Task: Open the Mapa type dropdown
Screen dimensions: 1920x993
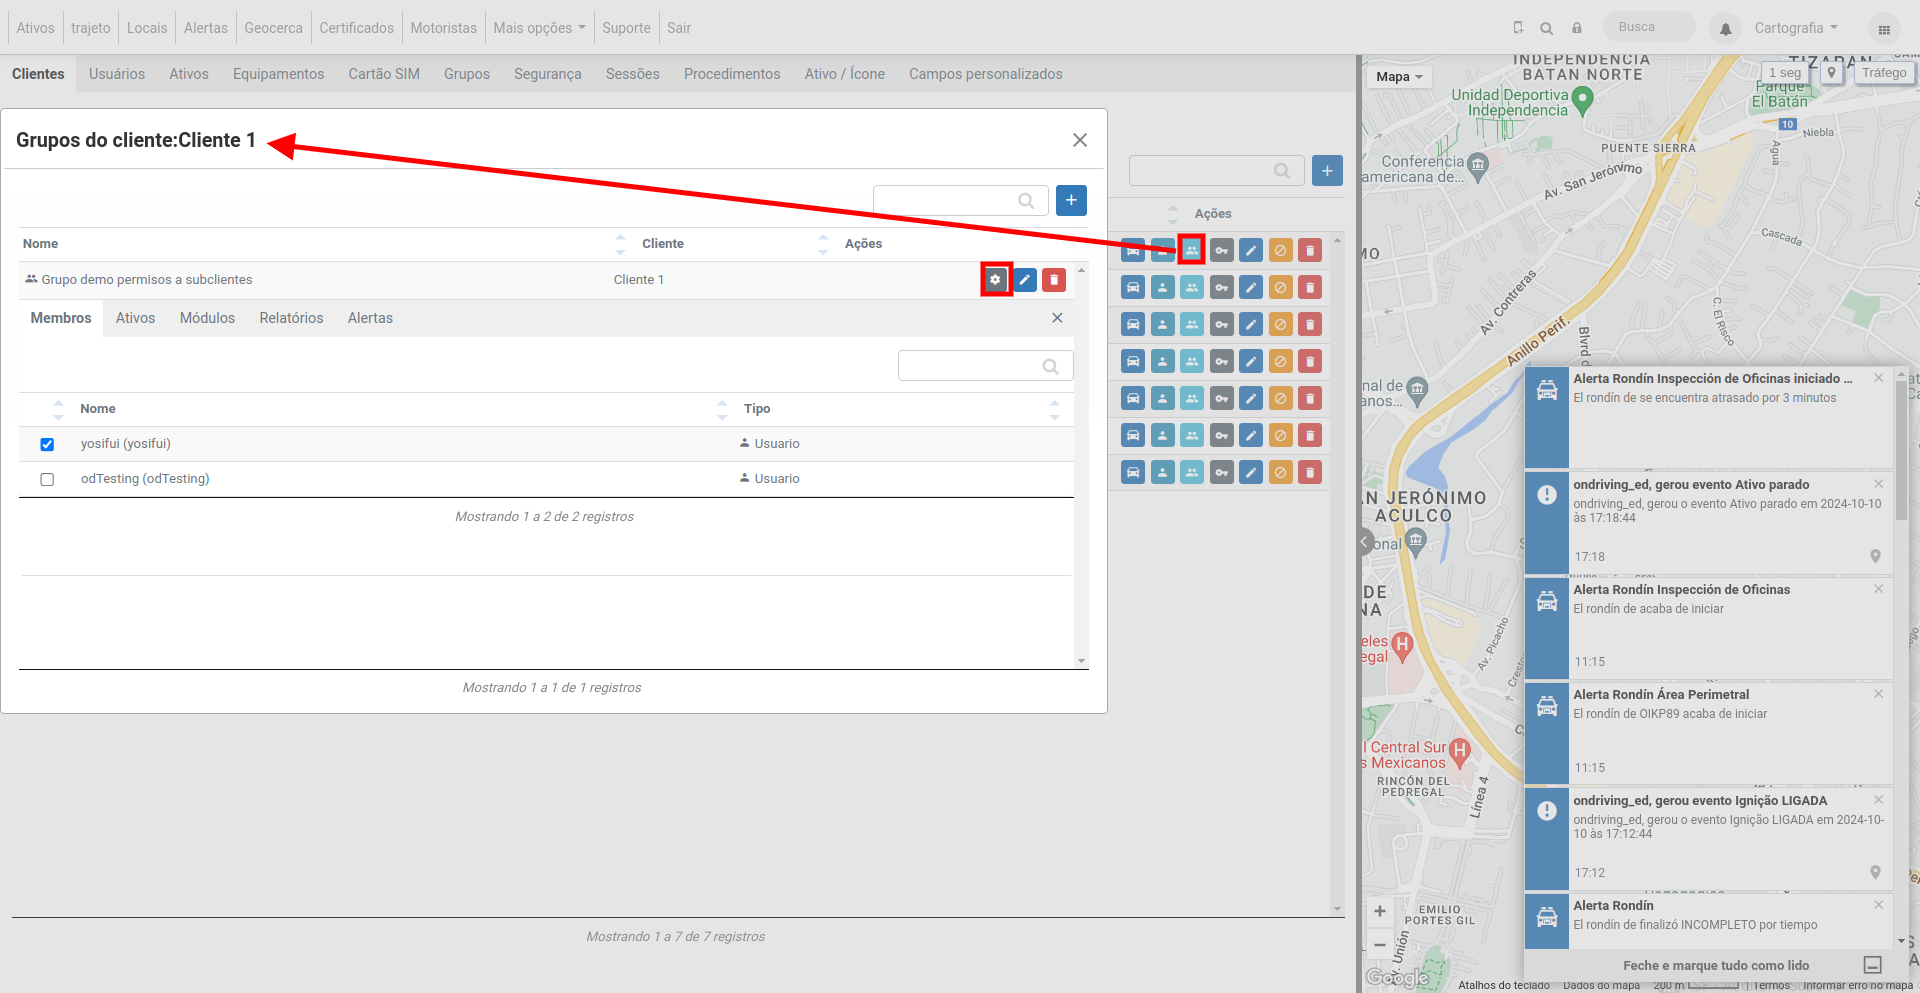Action: click(x=1399, y=77)
